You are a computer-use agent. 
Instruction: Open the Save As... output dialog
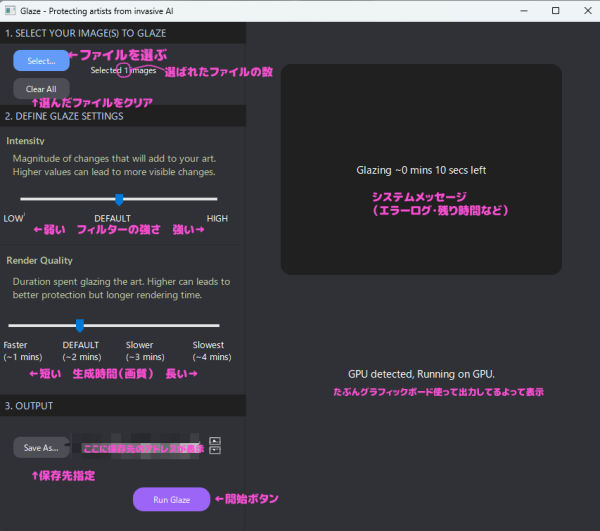click(x=41, y=448)
